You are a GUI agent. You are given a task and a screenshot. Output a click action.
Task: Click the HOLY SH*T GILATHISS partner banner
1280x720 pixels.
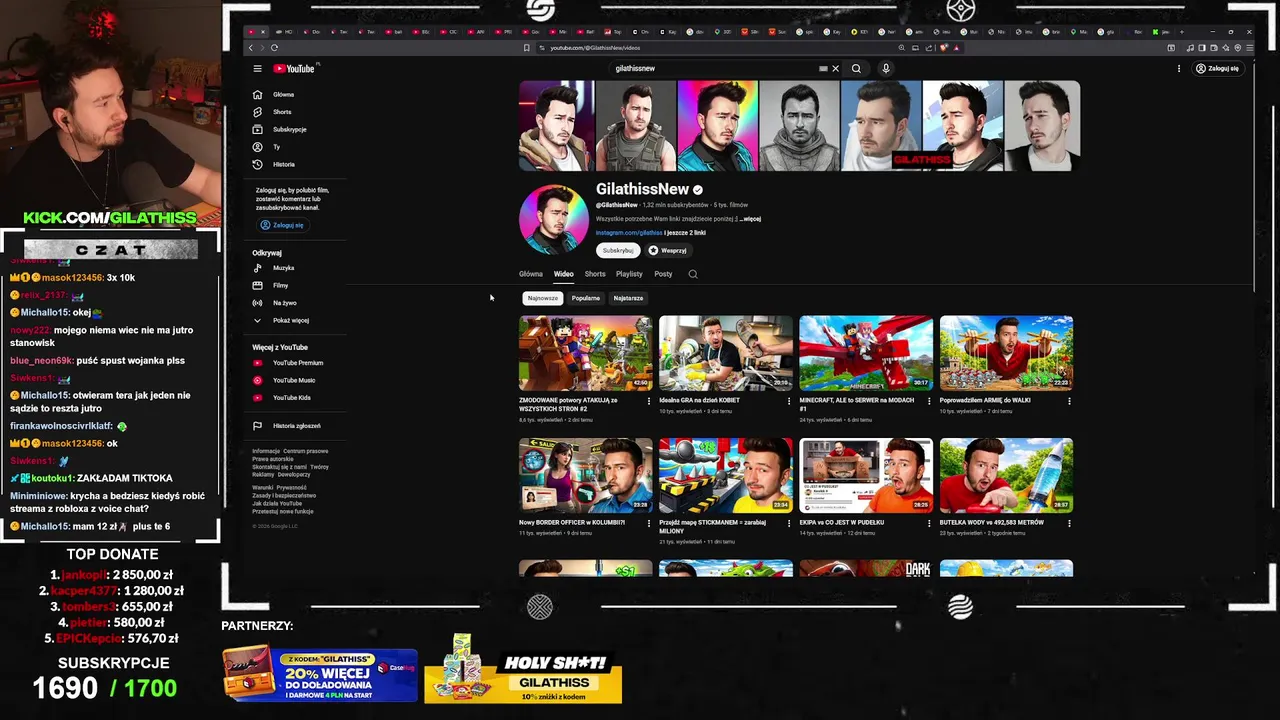click(523, 670)
